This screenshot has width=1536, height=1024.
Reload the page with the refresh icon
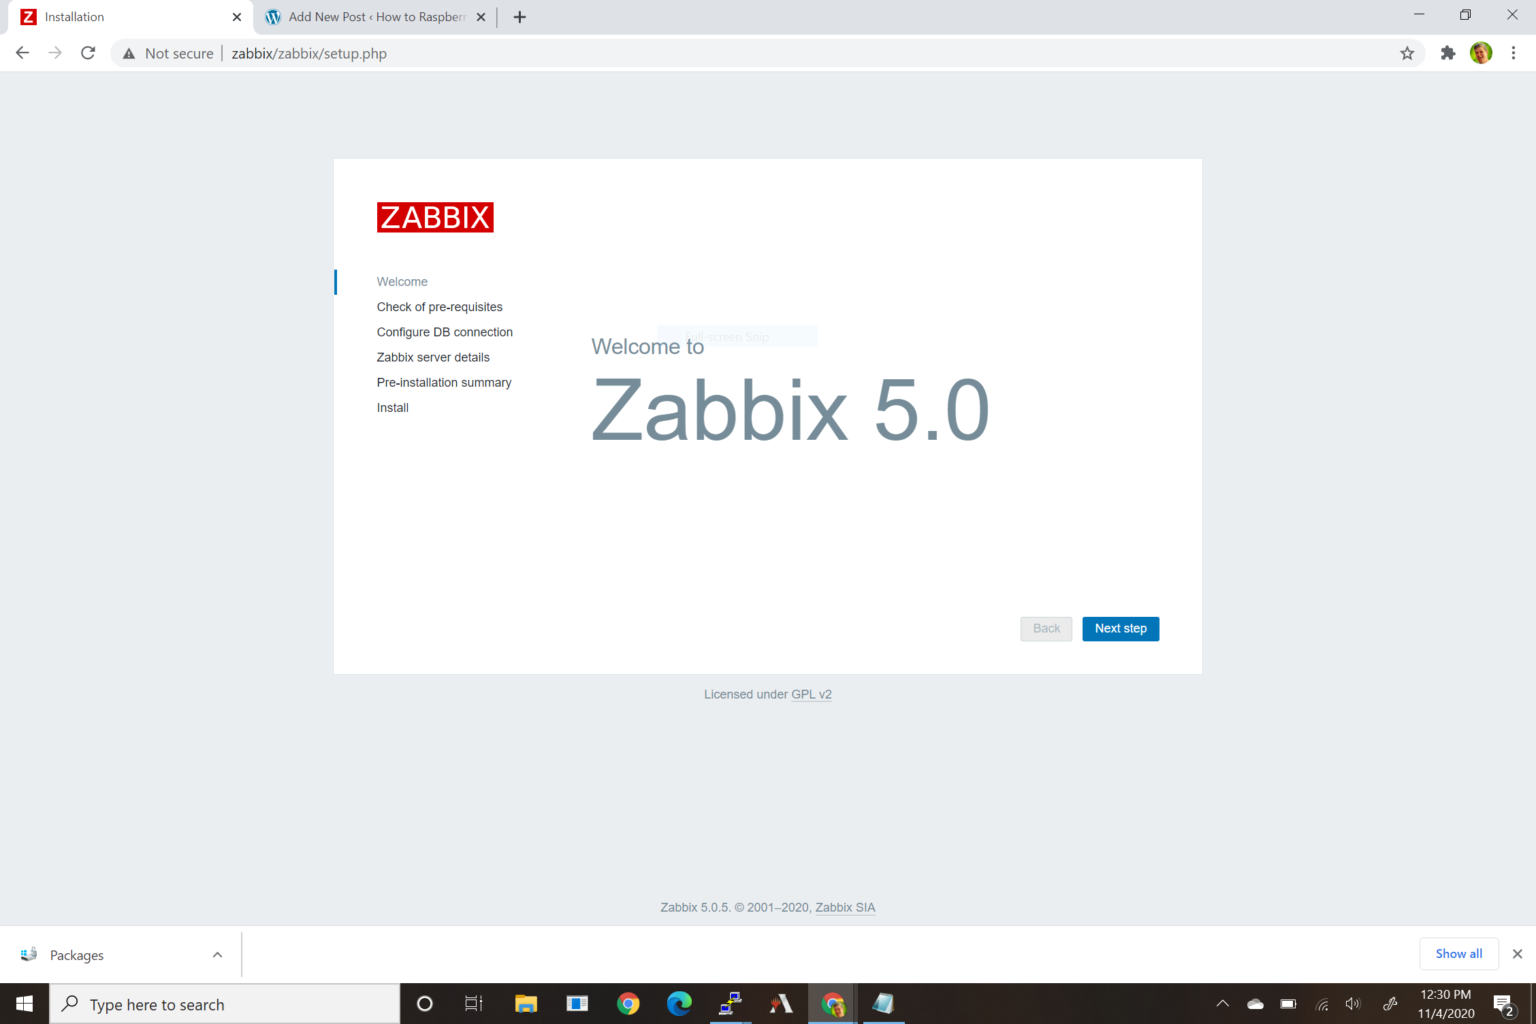88,53
